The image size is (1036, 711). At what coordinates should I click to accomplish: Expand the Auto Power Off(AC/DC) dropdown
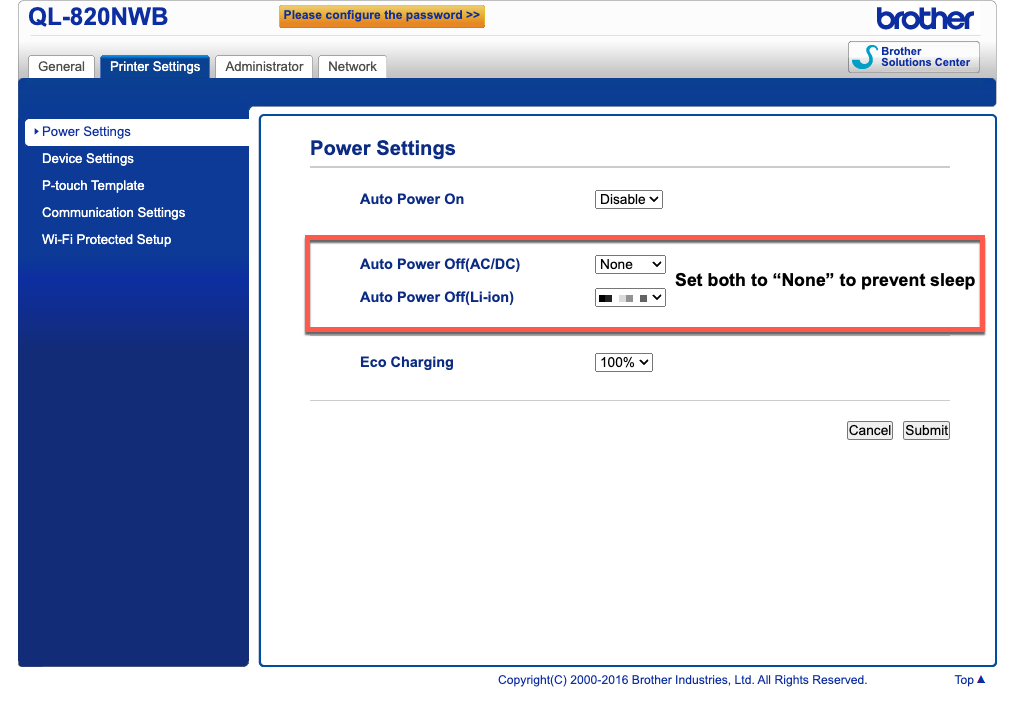click(630, 264)
